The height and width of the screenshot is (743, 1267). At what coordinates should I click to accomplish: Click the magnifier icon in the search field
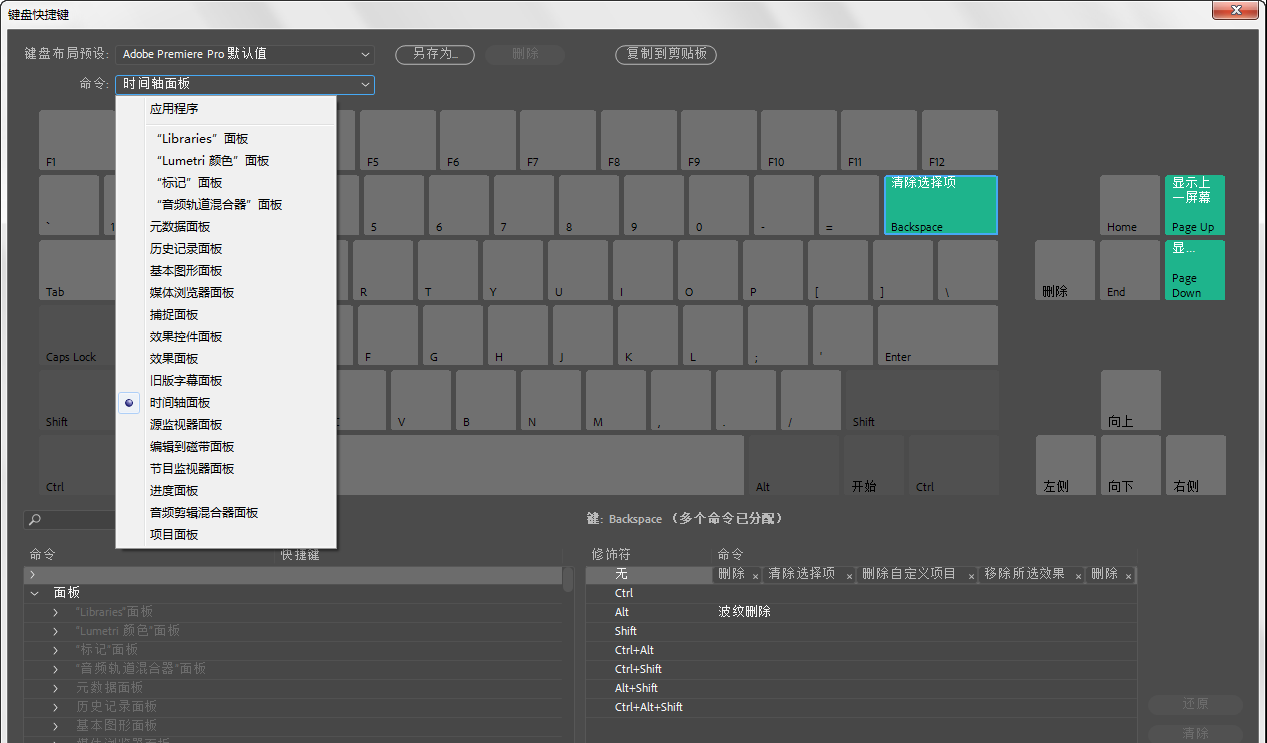[x=34, y=520]
